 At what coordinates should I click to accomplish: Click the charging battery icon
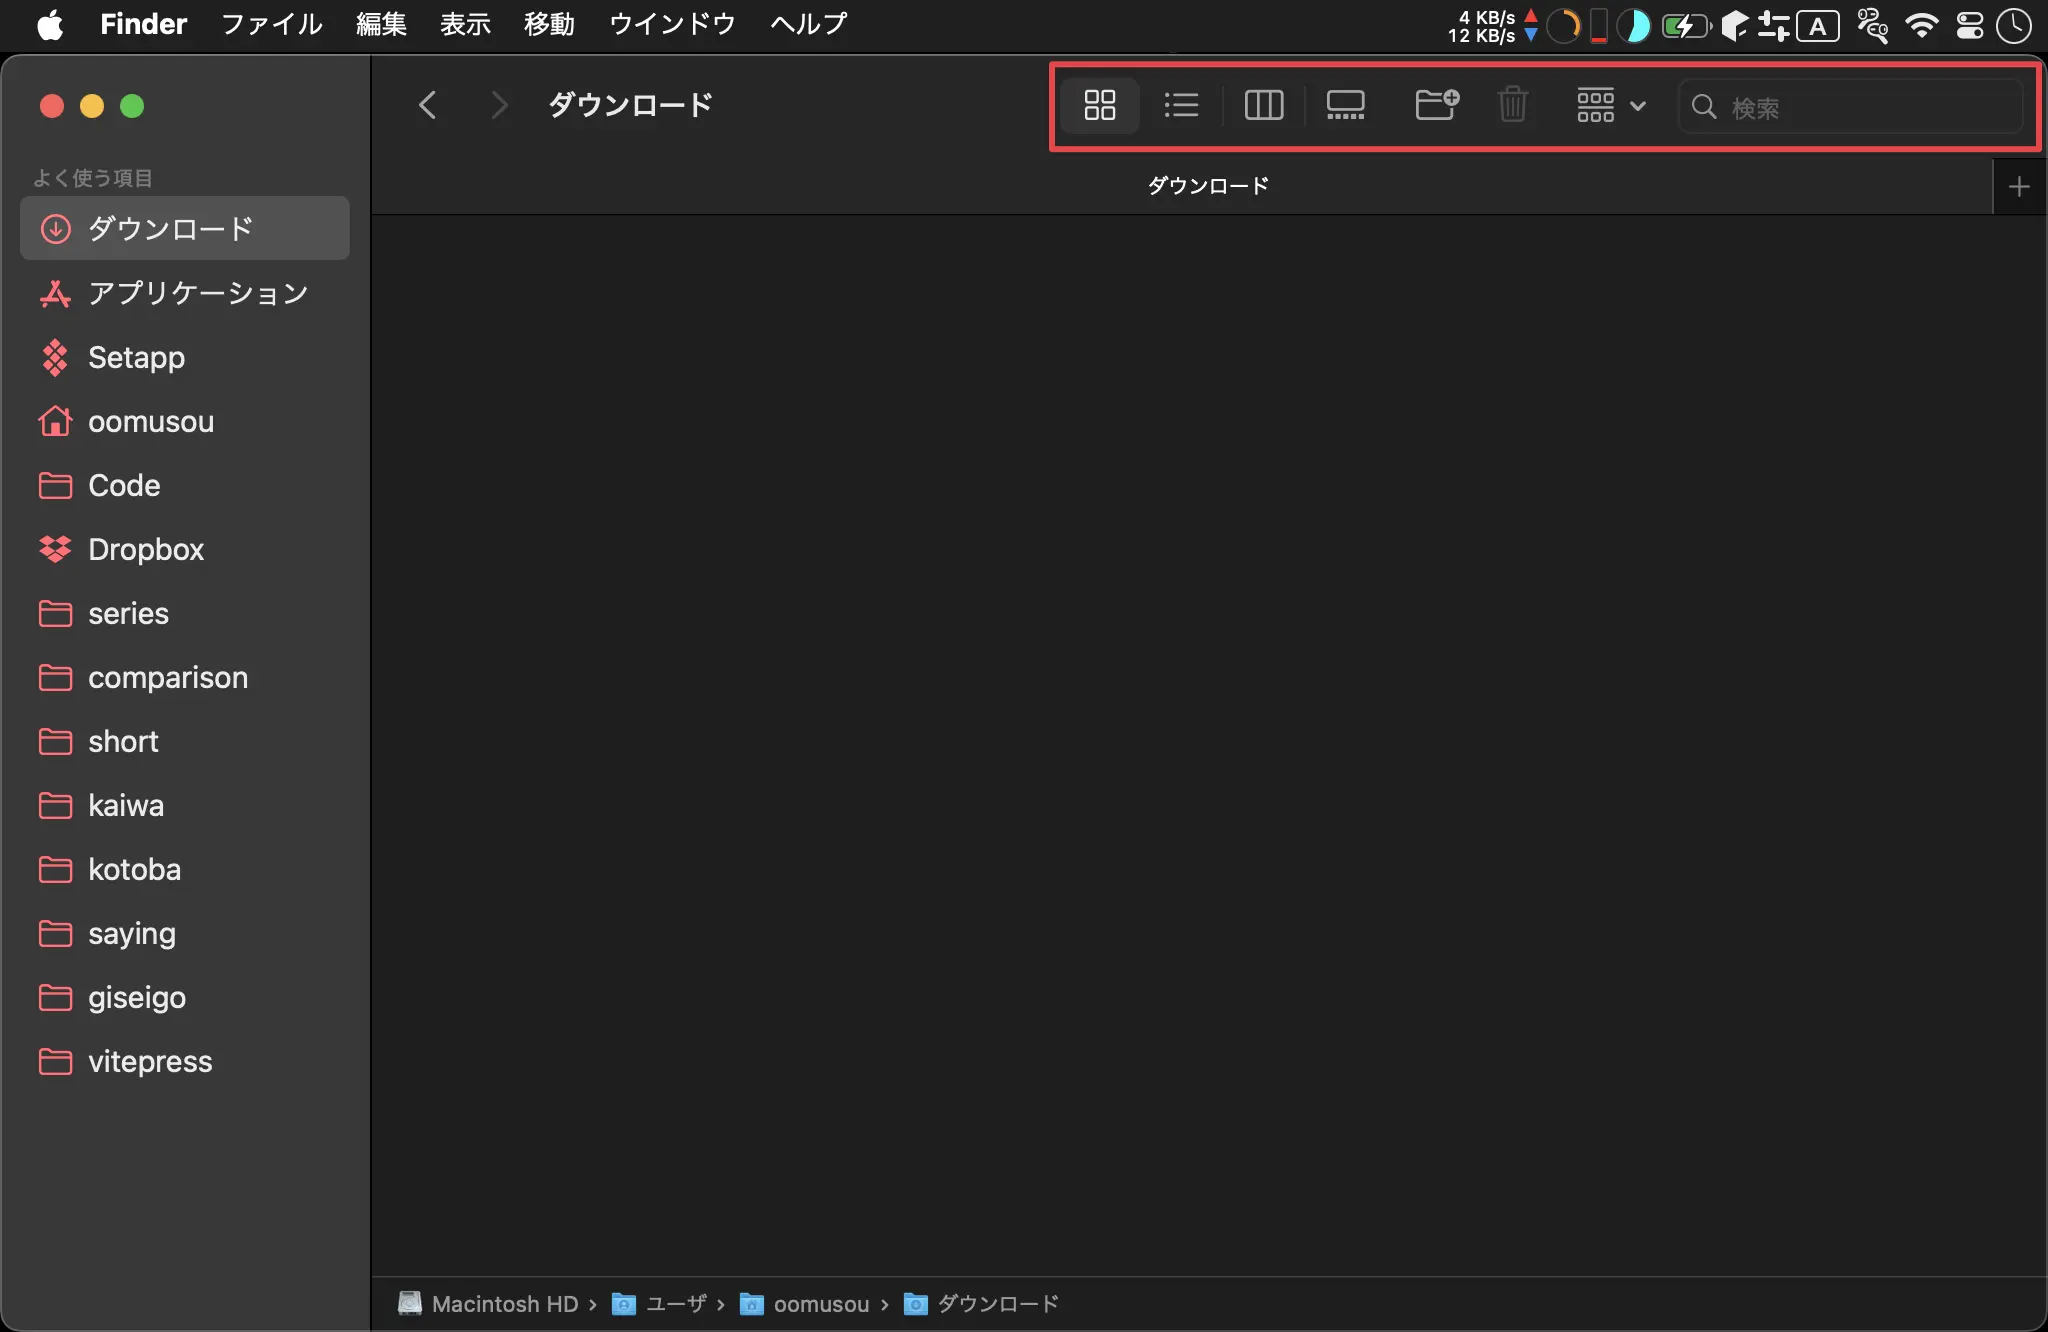click(1685, 26)
